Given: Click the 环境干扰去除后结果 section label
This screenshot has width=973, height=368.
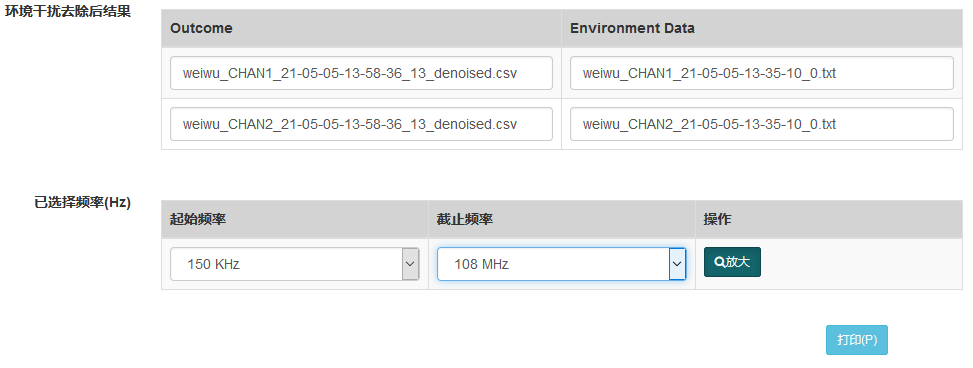Looking at the screenshot, I should tap(68, 12).
